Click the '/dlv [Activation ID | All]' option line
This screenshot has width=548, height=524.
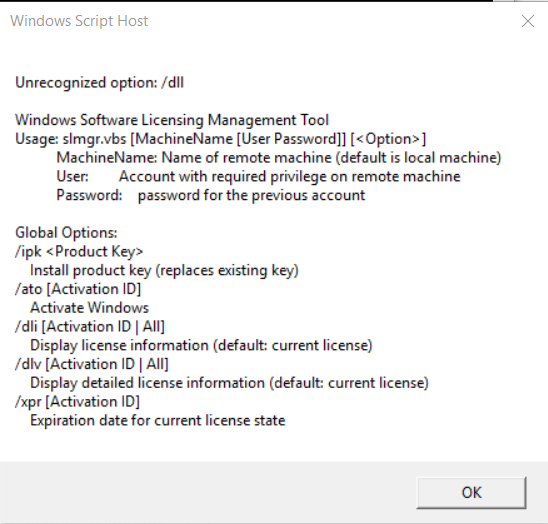click(92, 364)
